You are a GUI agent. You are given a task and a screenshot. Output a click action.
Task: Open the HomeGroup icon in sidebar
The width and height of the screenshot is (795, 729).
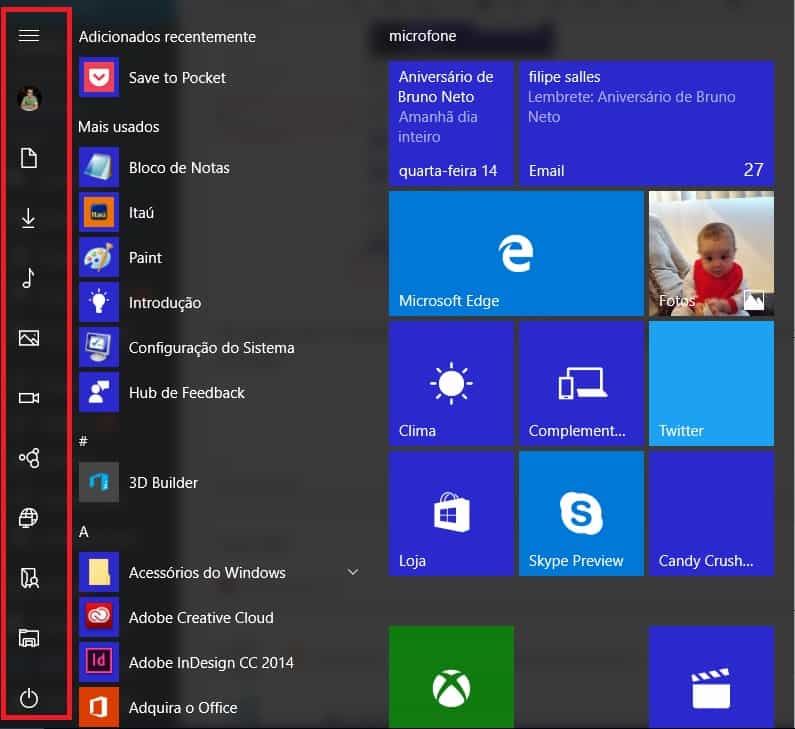click(x=29, y=458)
